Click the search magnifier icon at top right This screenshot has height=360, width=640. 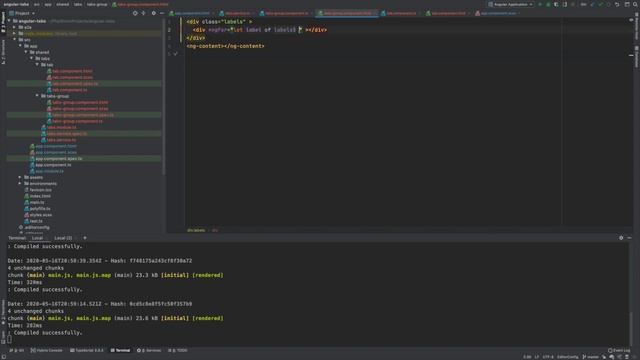pyautogui.click(x=635, y=4)
